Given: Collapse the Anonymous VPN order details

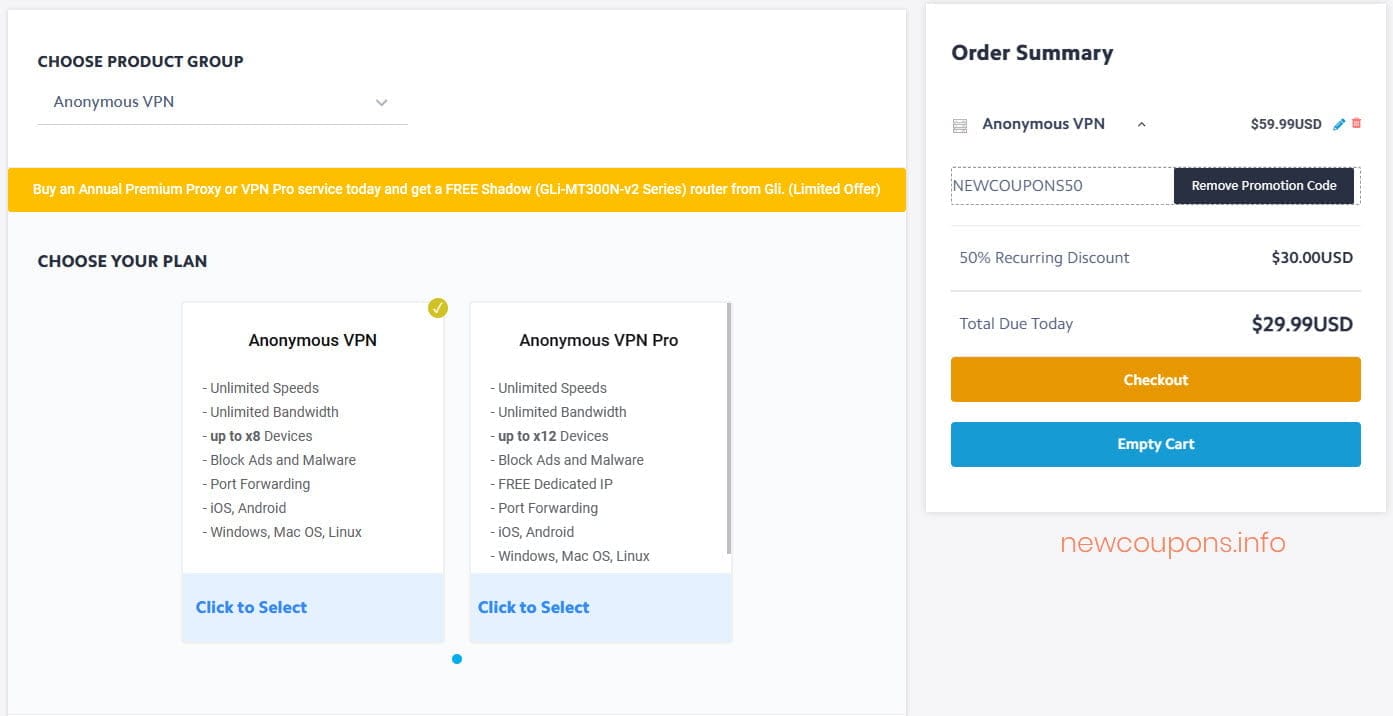Looking at the screenshot, I should point(1141,124).
